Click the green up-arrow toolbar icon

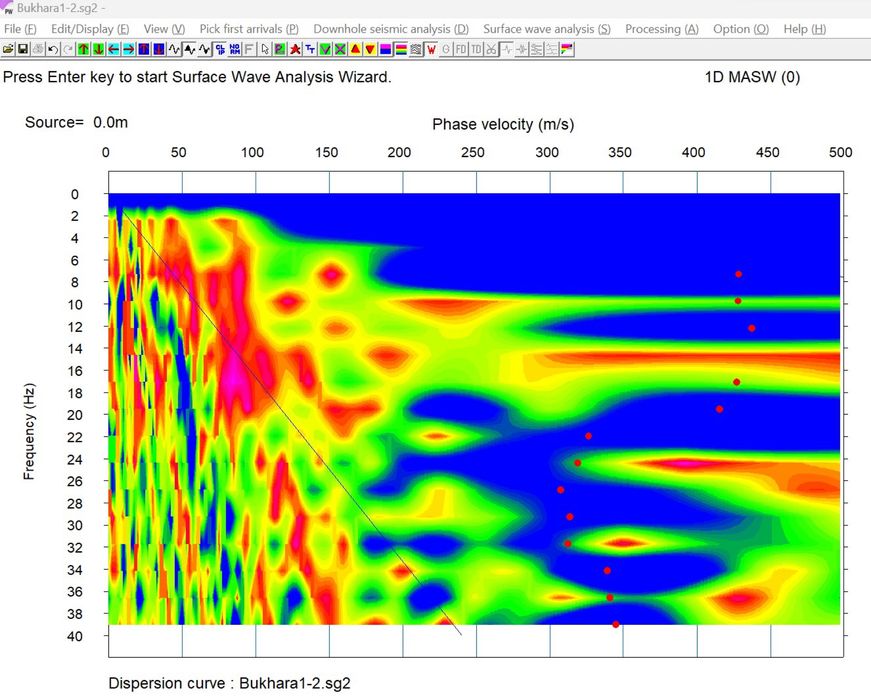[x=83, y=49]
